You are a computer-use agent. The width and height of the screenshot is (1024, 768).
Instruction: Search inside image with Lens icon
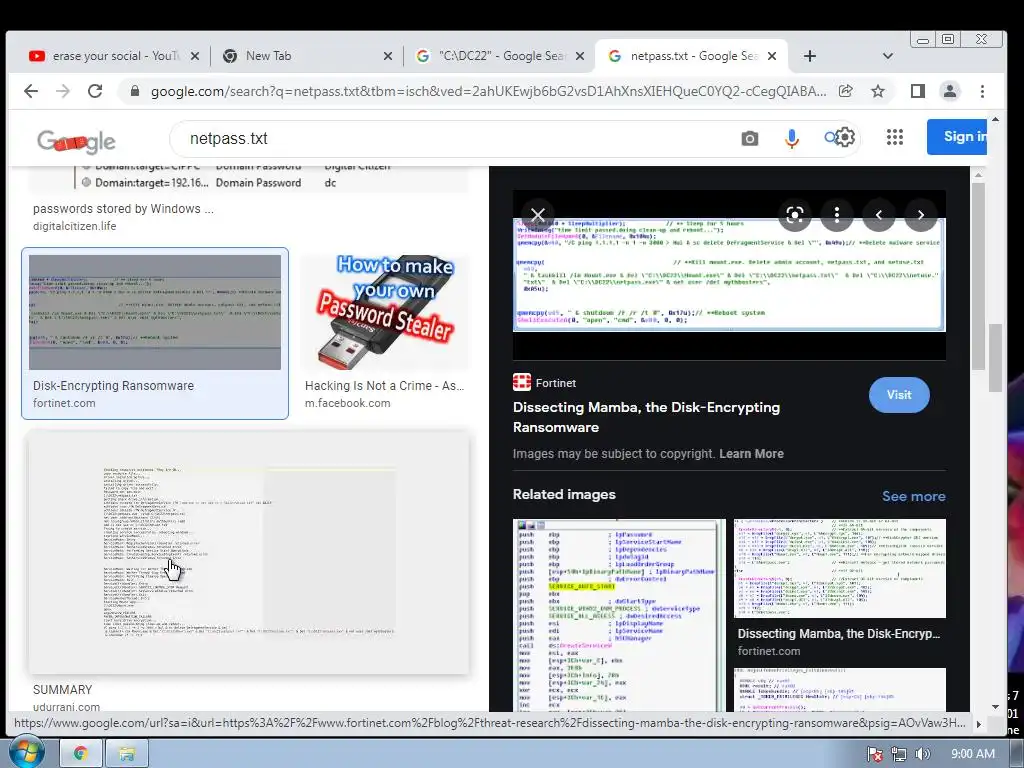coord(794,215)
